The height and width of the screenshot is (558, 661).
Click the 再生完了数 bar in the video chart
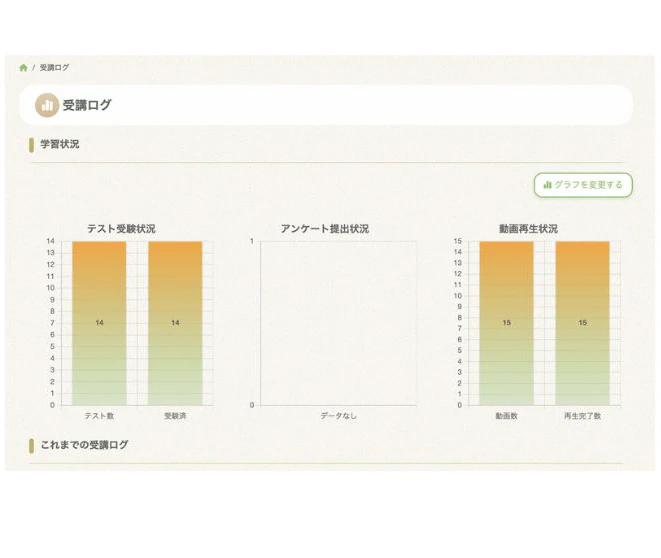pos(583,323)
